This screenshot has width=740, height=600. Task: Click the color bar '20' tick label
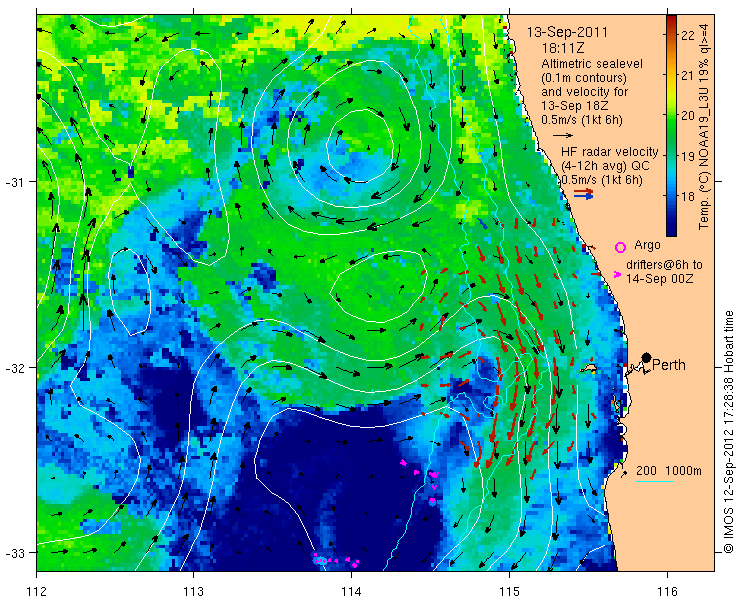pyautogui.click(x=688, y=116)
